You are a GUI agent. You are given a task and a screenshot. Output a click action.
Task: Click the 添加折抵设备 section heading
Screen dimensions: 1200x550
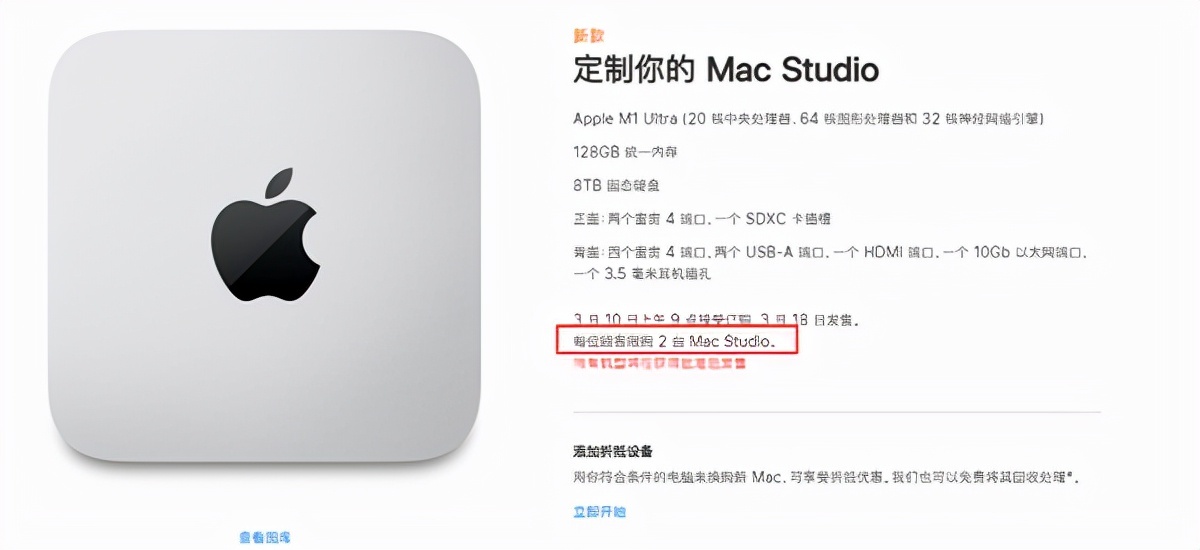coord(613,453)
